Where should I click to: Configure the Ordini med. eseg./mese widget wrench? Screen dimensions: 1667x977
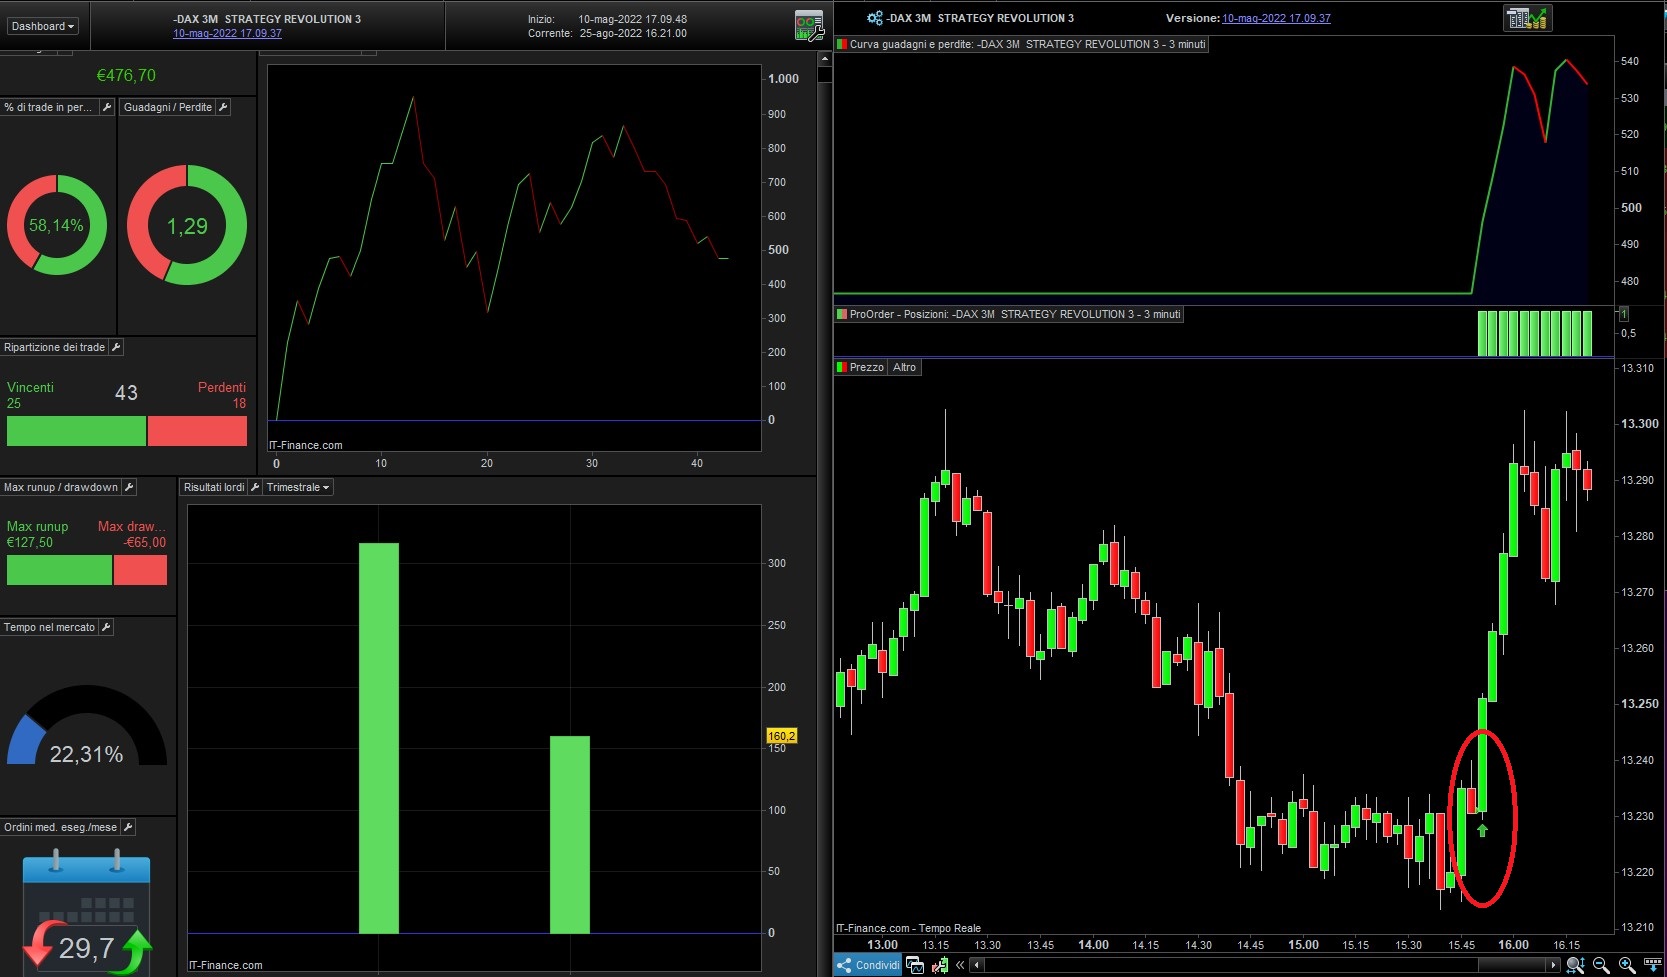(x=128, y=827)
